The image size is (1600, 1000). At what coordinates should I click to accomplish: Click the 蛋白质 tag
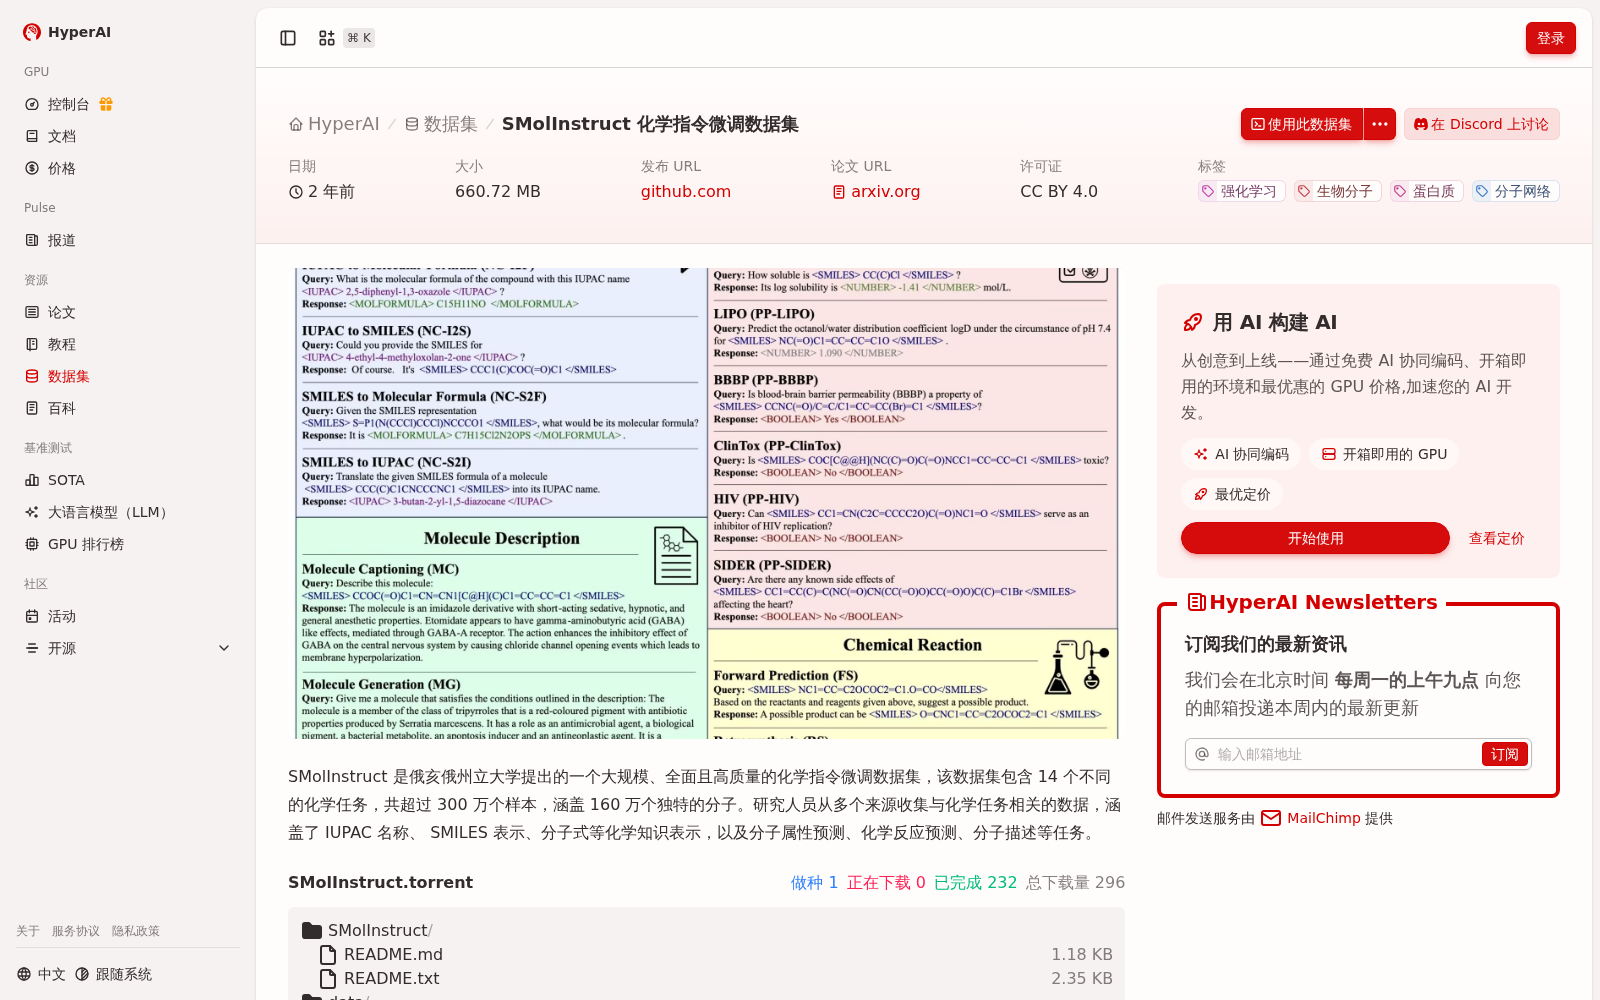coord(1426,191)
